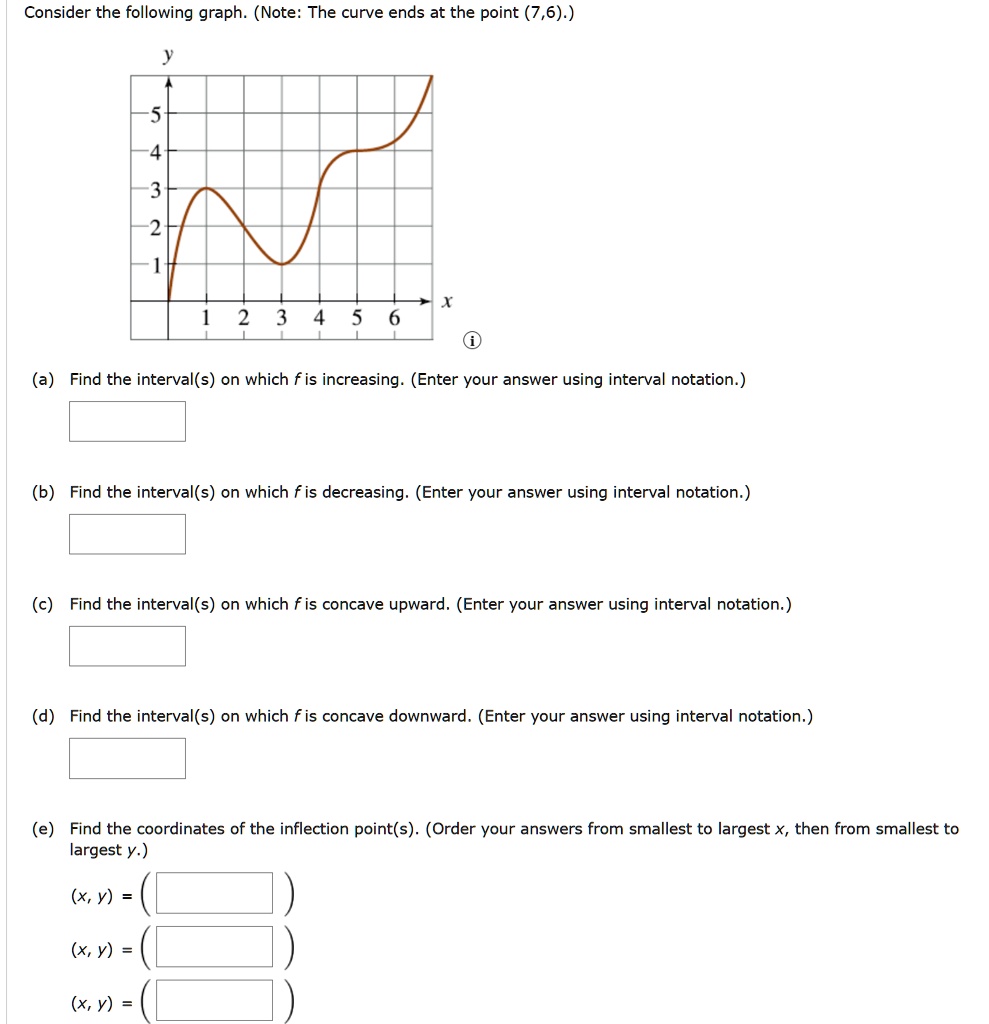Screen dimensions: 989x1024
Task: Click the part (e) question label
Action: [x=43, y=829]
